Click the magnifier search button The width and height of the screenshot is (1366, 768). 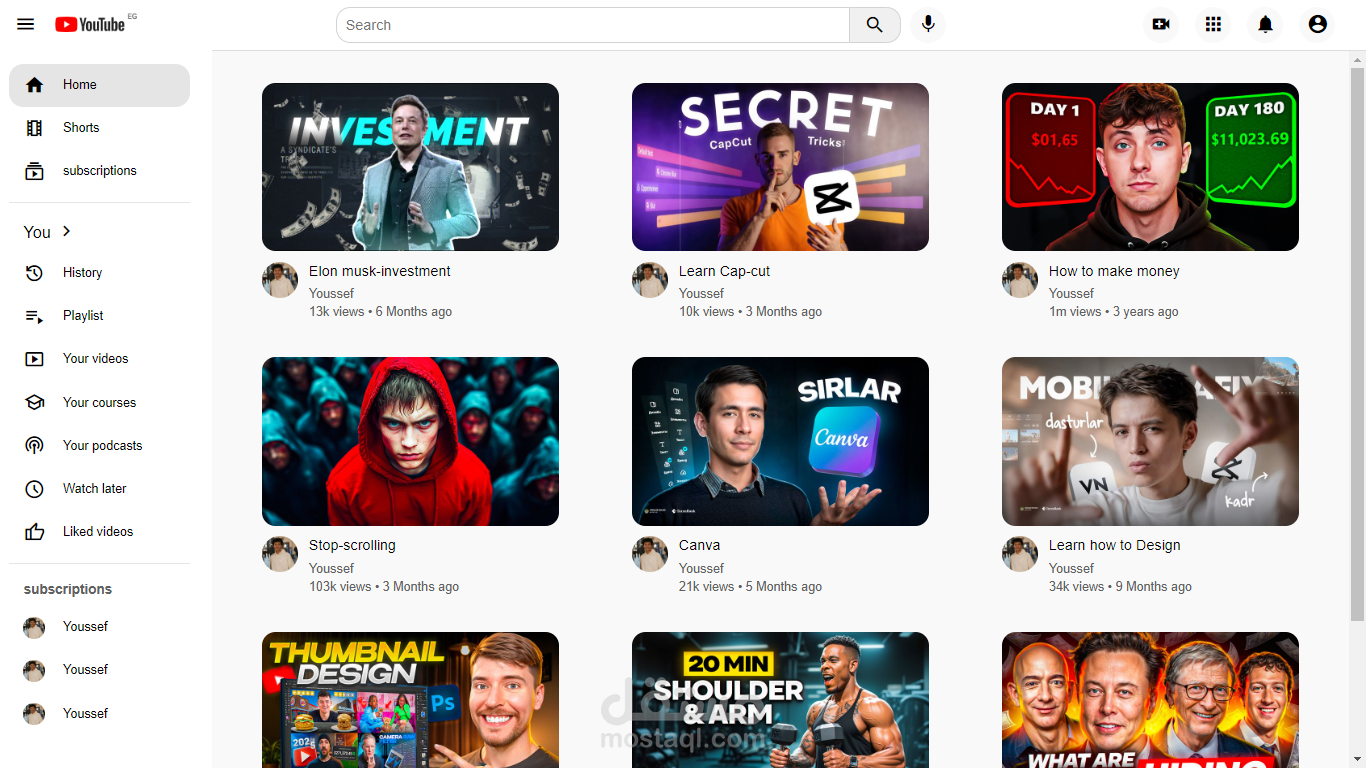point(875,25)
